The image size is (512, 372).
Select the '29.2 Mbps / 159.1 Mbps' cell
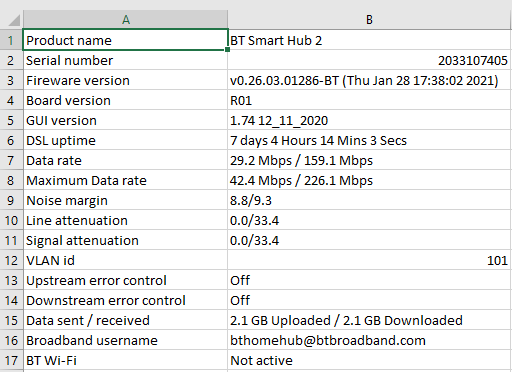tap(370, 160)
